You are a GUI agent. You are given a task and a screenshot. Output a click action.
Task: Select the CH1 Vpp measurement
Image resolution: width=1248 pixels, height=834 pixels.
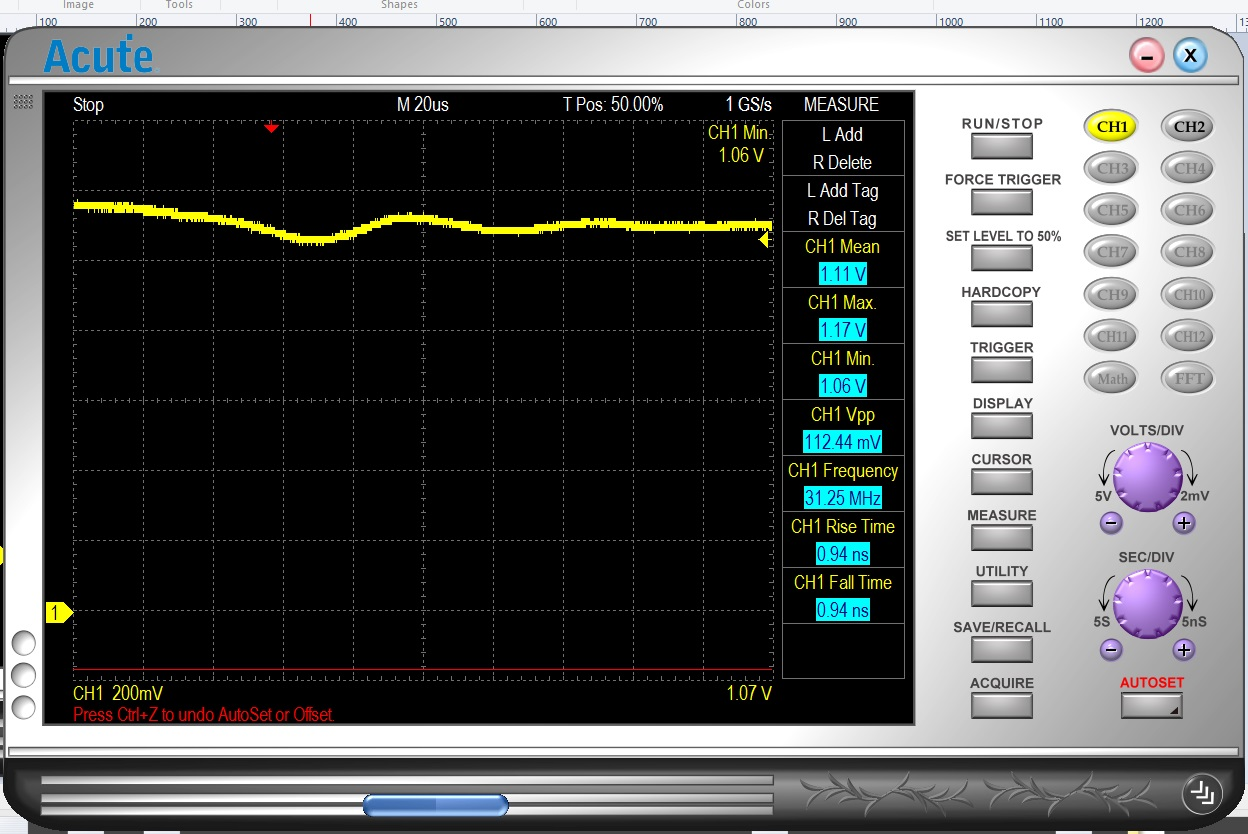pyautogui.click(x=842, y=428)
